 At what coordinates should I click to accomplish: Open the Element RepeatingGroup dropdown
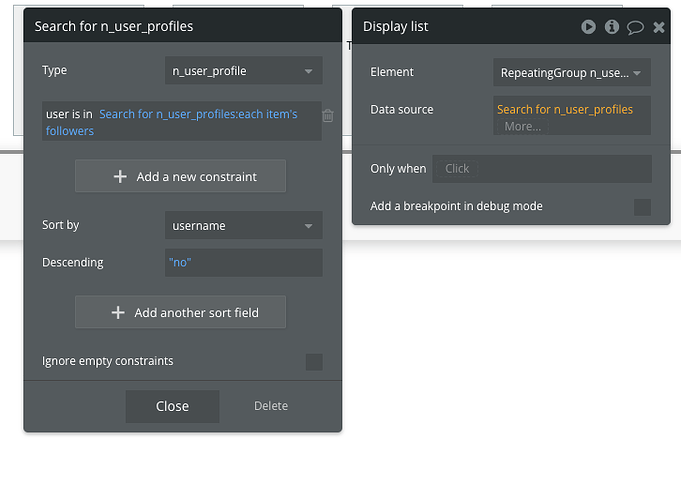[572, 73]
